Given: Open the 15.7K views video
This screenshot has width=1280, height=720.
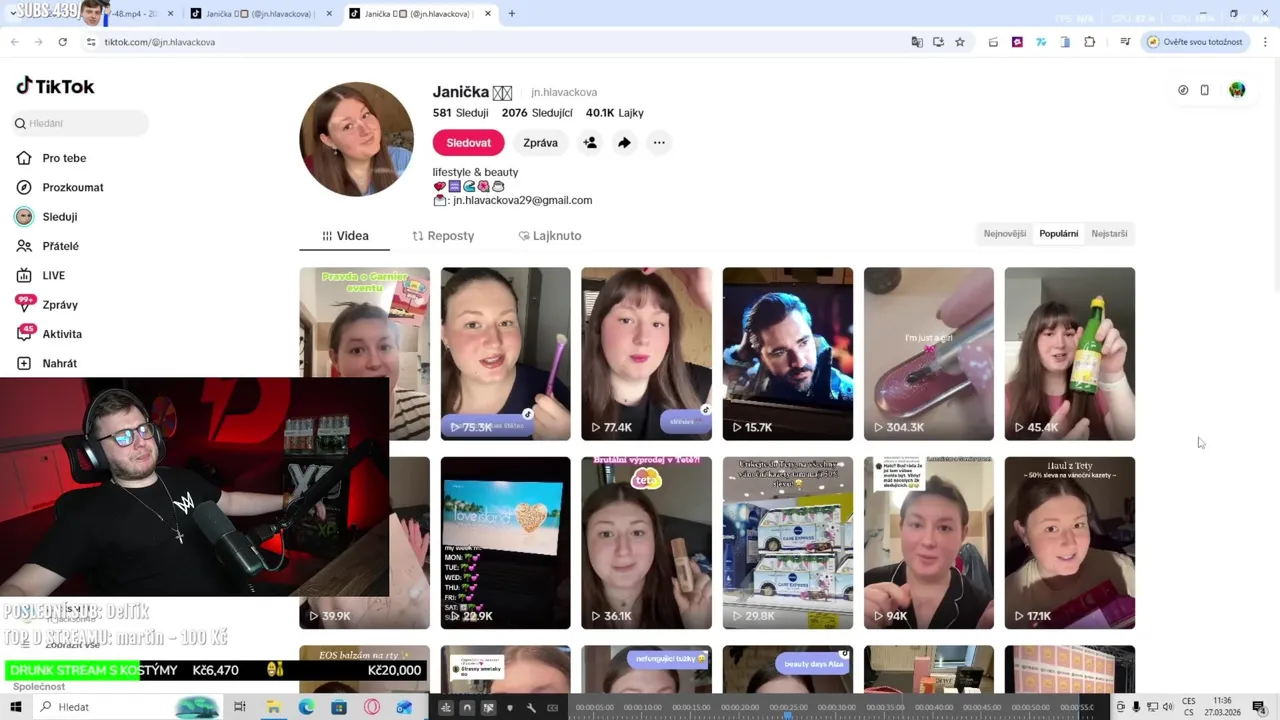Looking at the screenshot, I should click(x=788, y=353).
